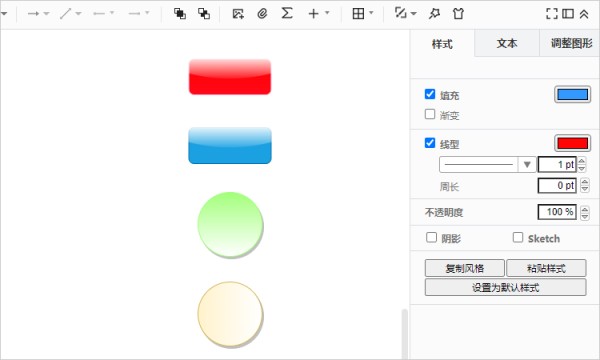
Task: Click the perimeter 0 pt stepper arrows
Action: 585,186
